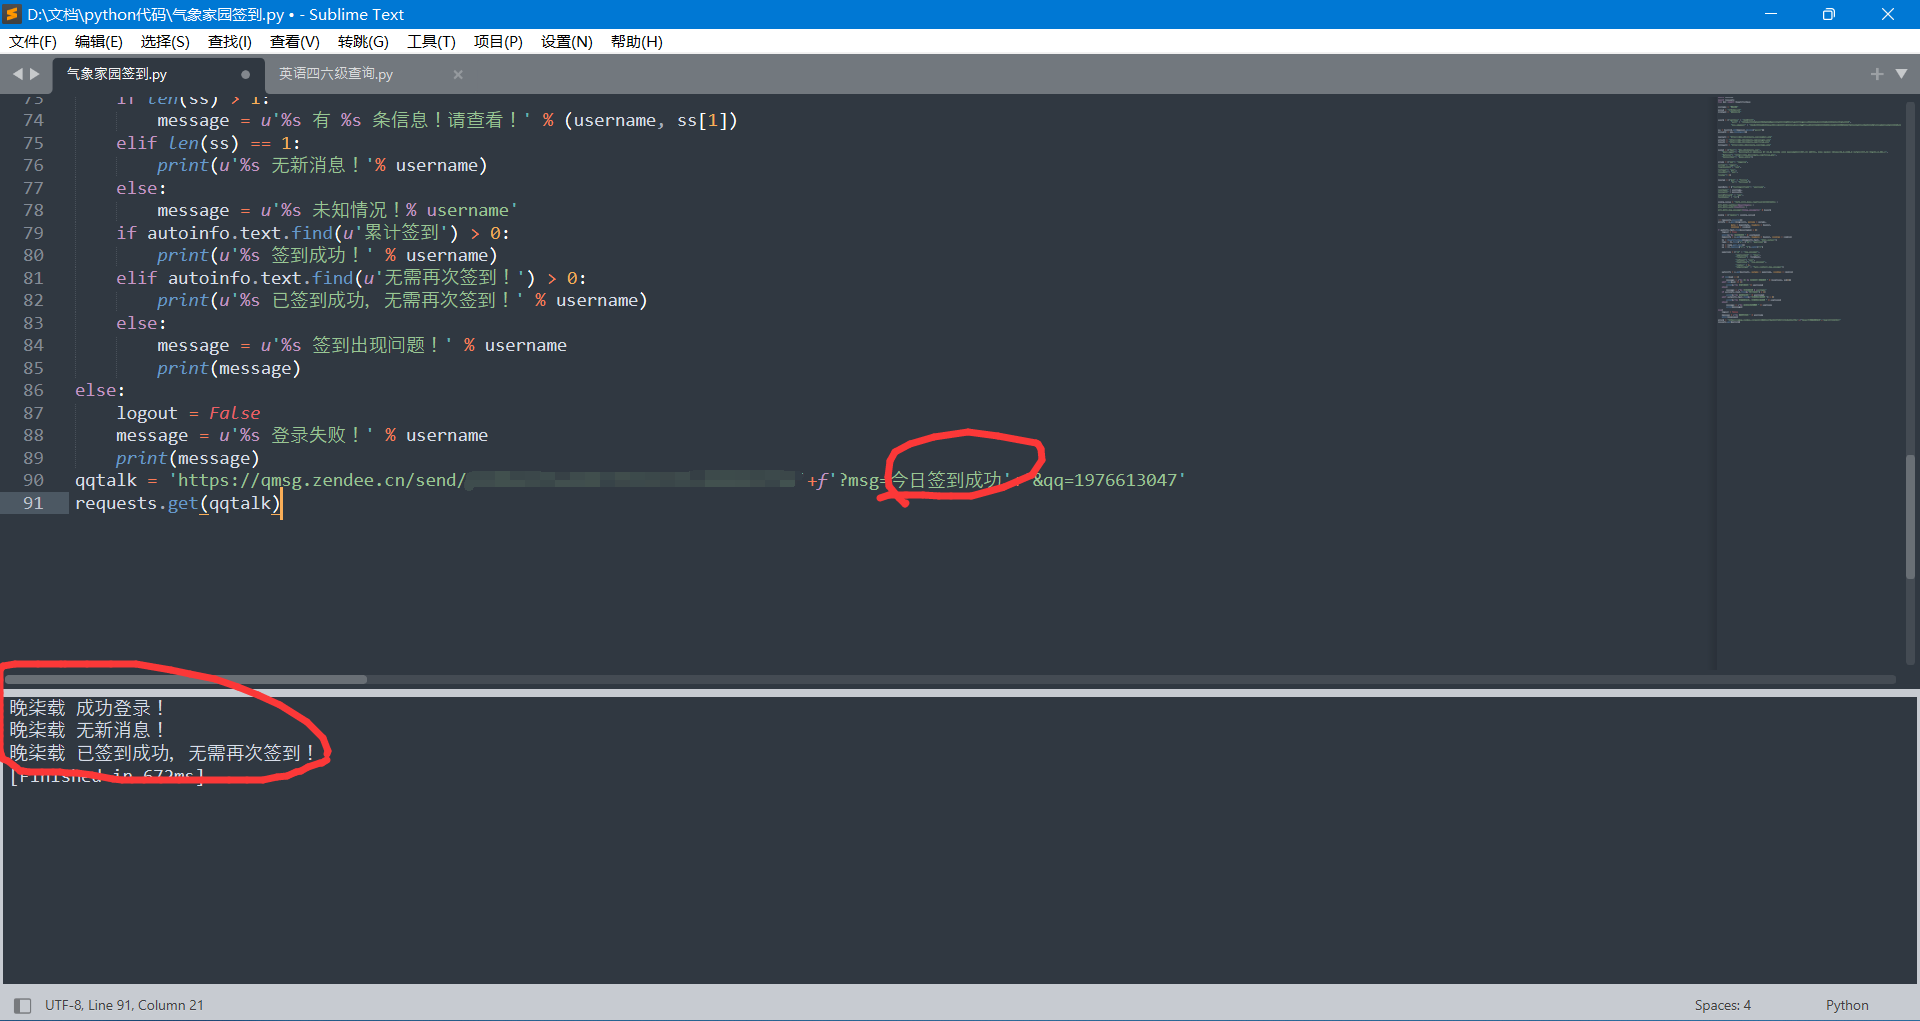
Task: Click output line '已签到成功，无需再次签到！'
Action: pos(163,753)
